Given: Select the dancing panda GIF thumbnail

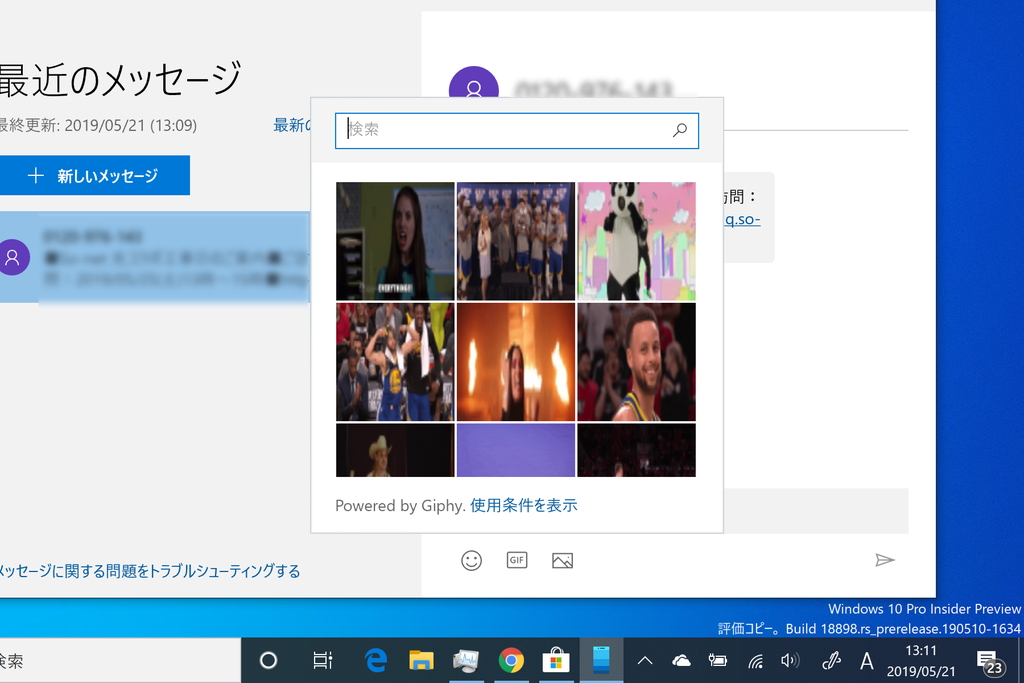Looking at the screenshot, I should tap(636, 241).
